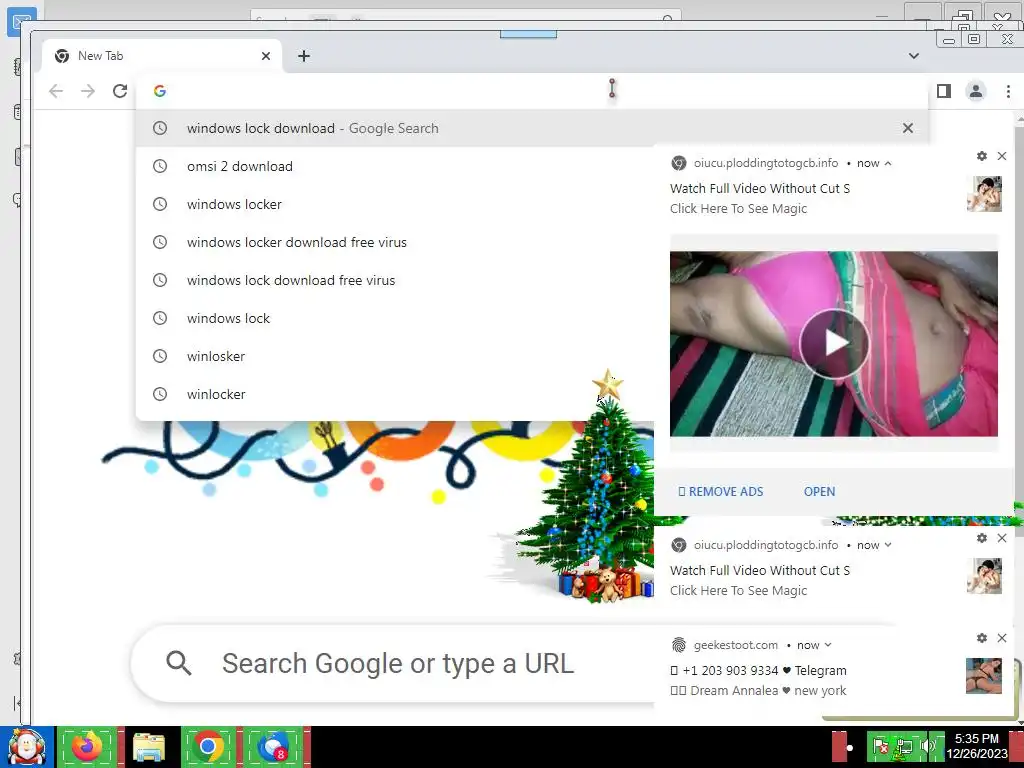Open settings gear of top notification
Screen dimensions: 1024x768
(982, 156)
